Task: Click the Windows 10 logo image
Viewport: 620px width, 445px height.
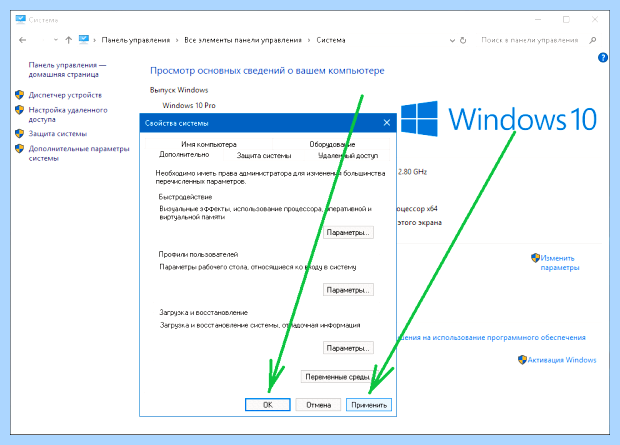Action: pos(499,119)
